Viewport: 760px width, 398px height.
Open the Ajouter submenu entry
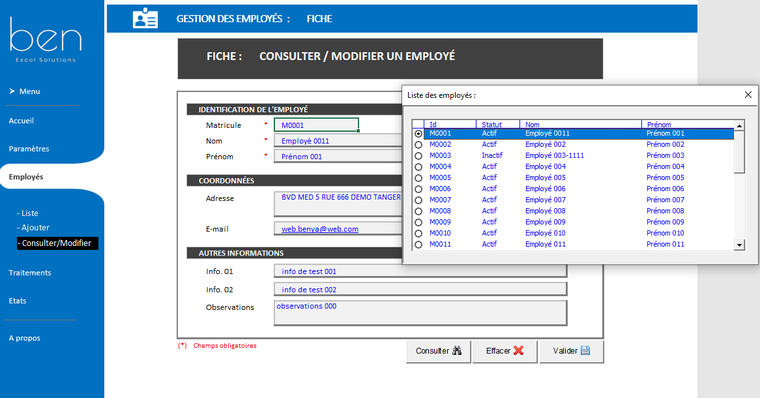pos(33,227)
